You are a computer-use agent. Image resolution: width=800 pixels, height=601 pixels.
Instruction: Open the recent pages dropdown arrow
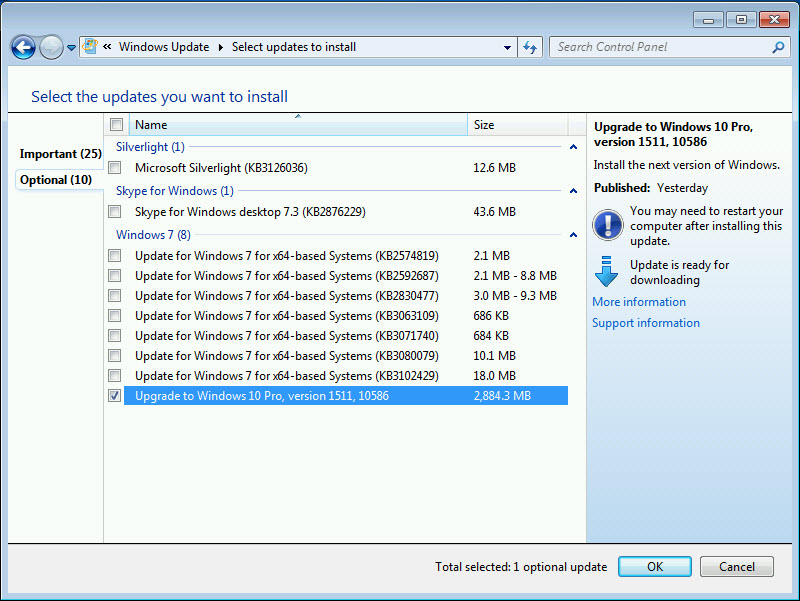(72, 48)
